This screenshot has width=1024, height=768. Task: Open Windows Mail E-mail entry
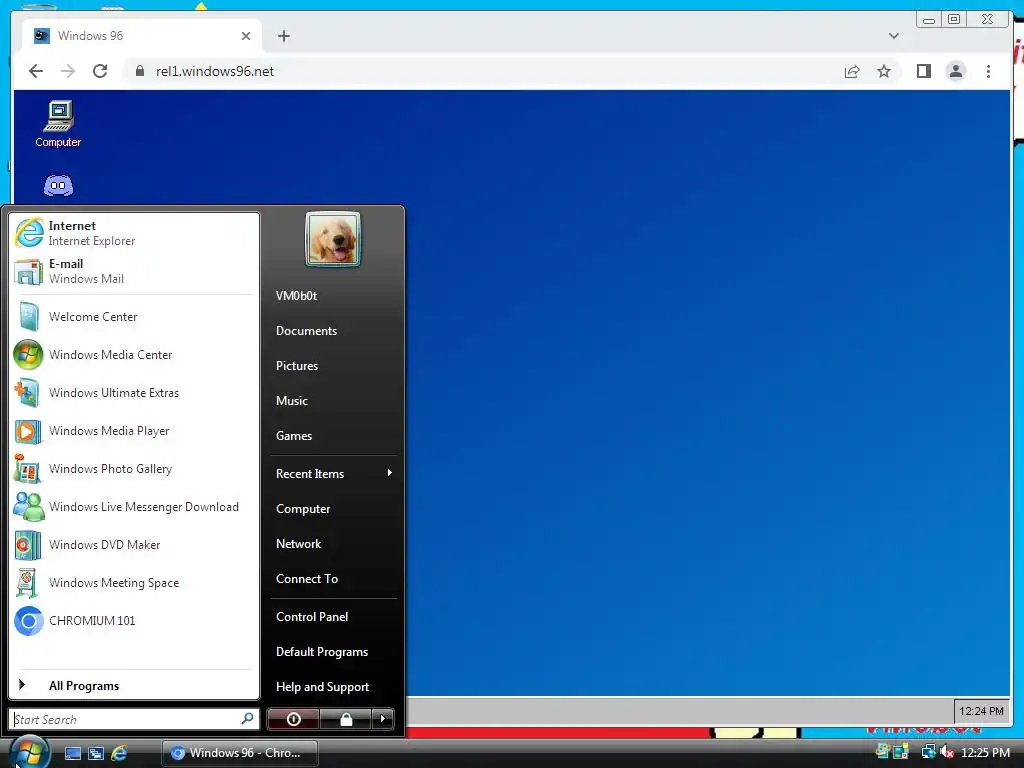[x=134, y=271]
